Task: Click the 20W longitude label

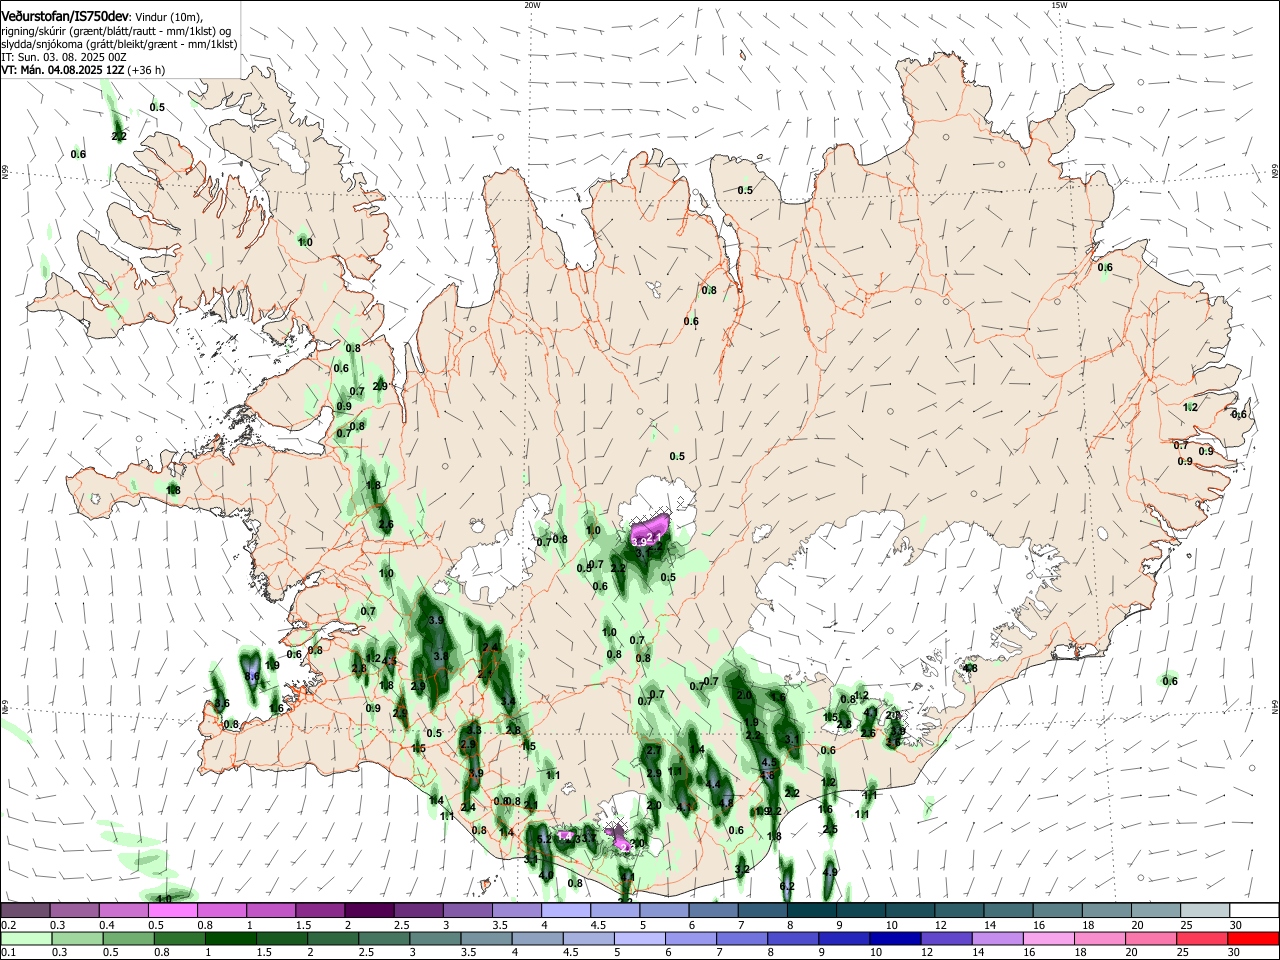Action: click(532, 5)
